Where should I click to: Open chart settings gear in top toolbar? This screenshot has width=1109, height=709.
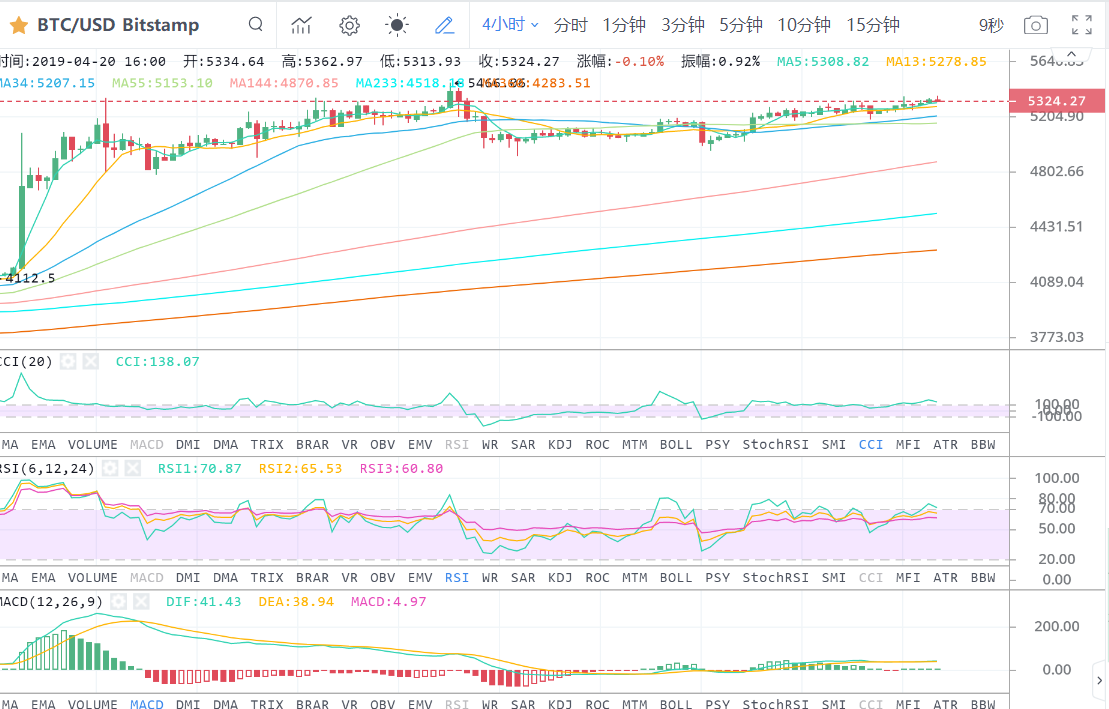pyautogui.click(x=349, y=25)
